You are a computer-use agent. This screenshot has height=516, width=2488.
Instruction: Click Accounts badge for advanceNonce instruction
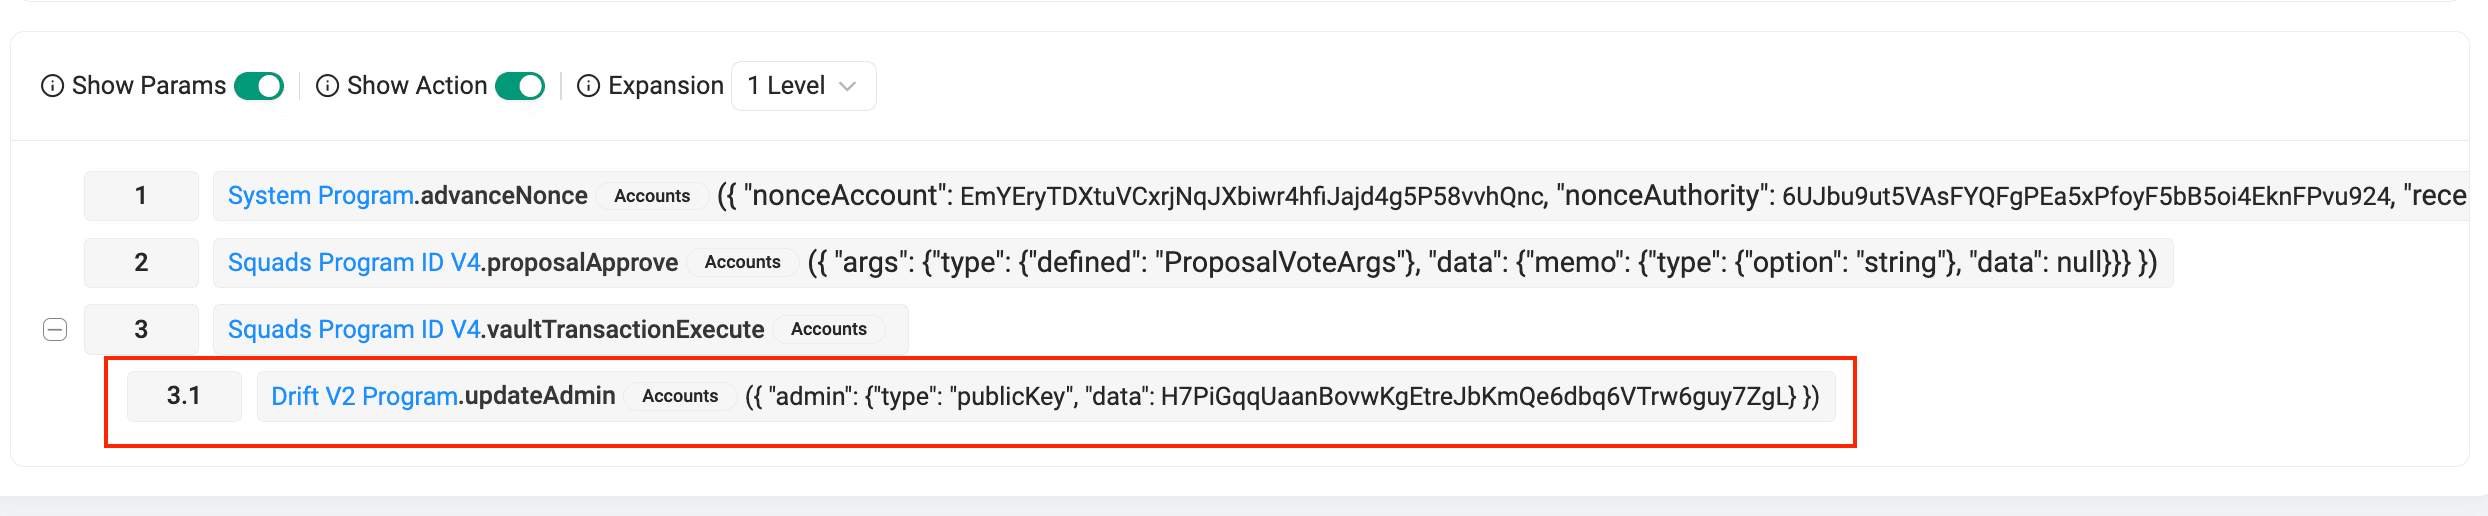coord(652,196)
